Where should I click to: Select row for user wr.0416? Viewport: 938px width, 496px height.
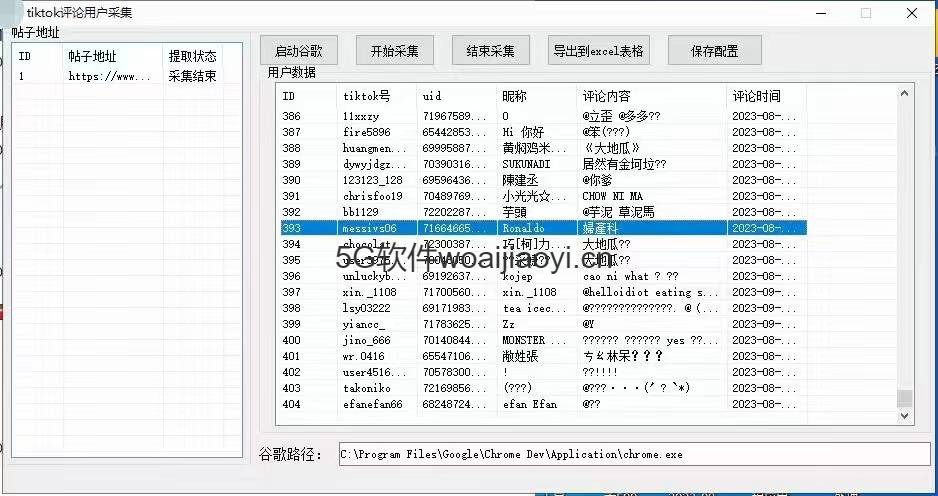pyautogui.click(x=543, y=356)
